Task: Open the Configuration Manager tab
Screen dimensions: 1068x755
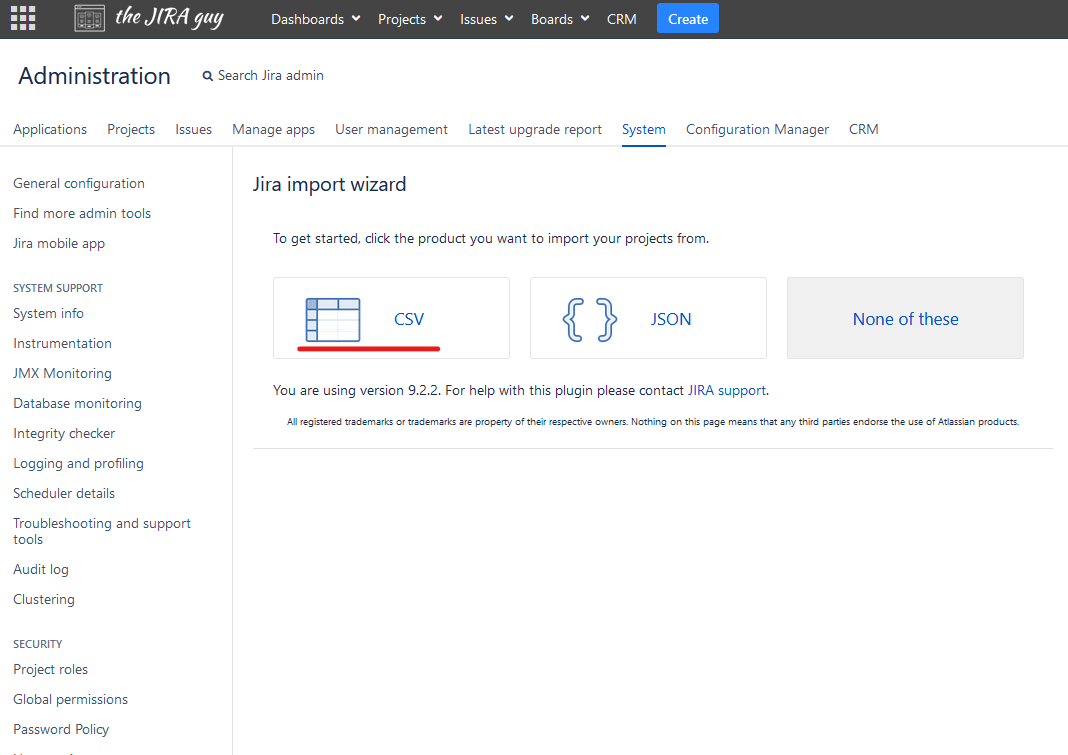Action: tap(757, 129)
